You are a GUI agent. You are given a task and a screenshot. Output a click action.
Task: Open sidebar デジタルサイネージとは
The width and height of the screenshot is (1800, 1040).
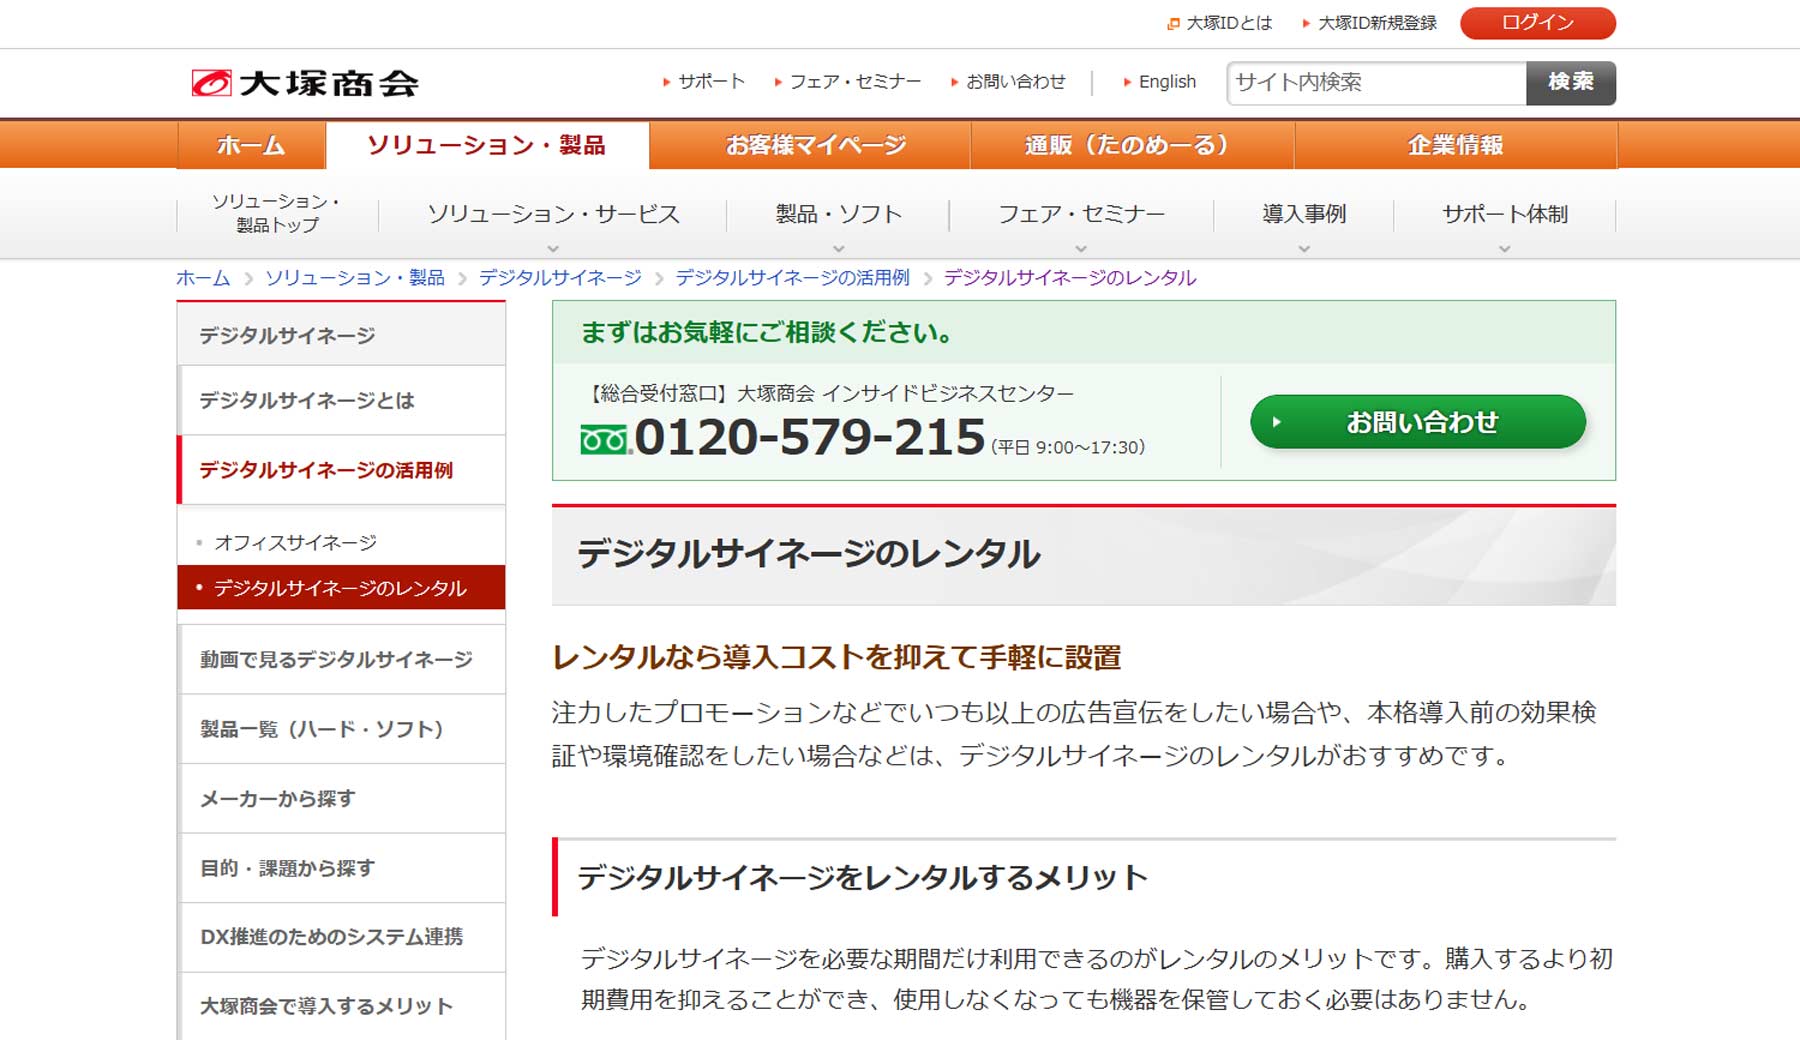(x=341, y=400)
